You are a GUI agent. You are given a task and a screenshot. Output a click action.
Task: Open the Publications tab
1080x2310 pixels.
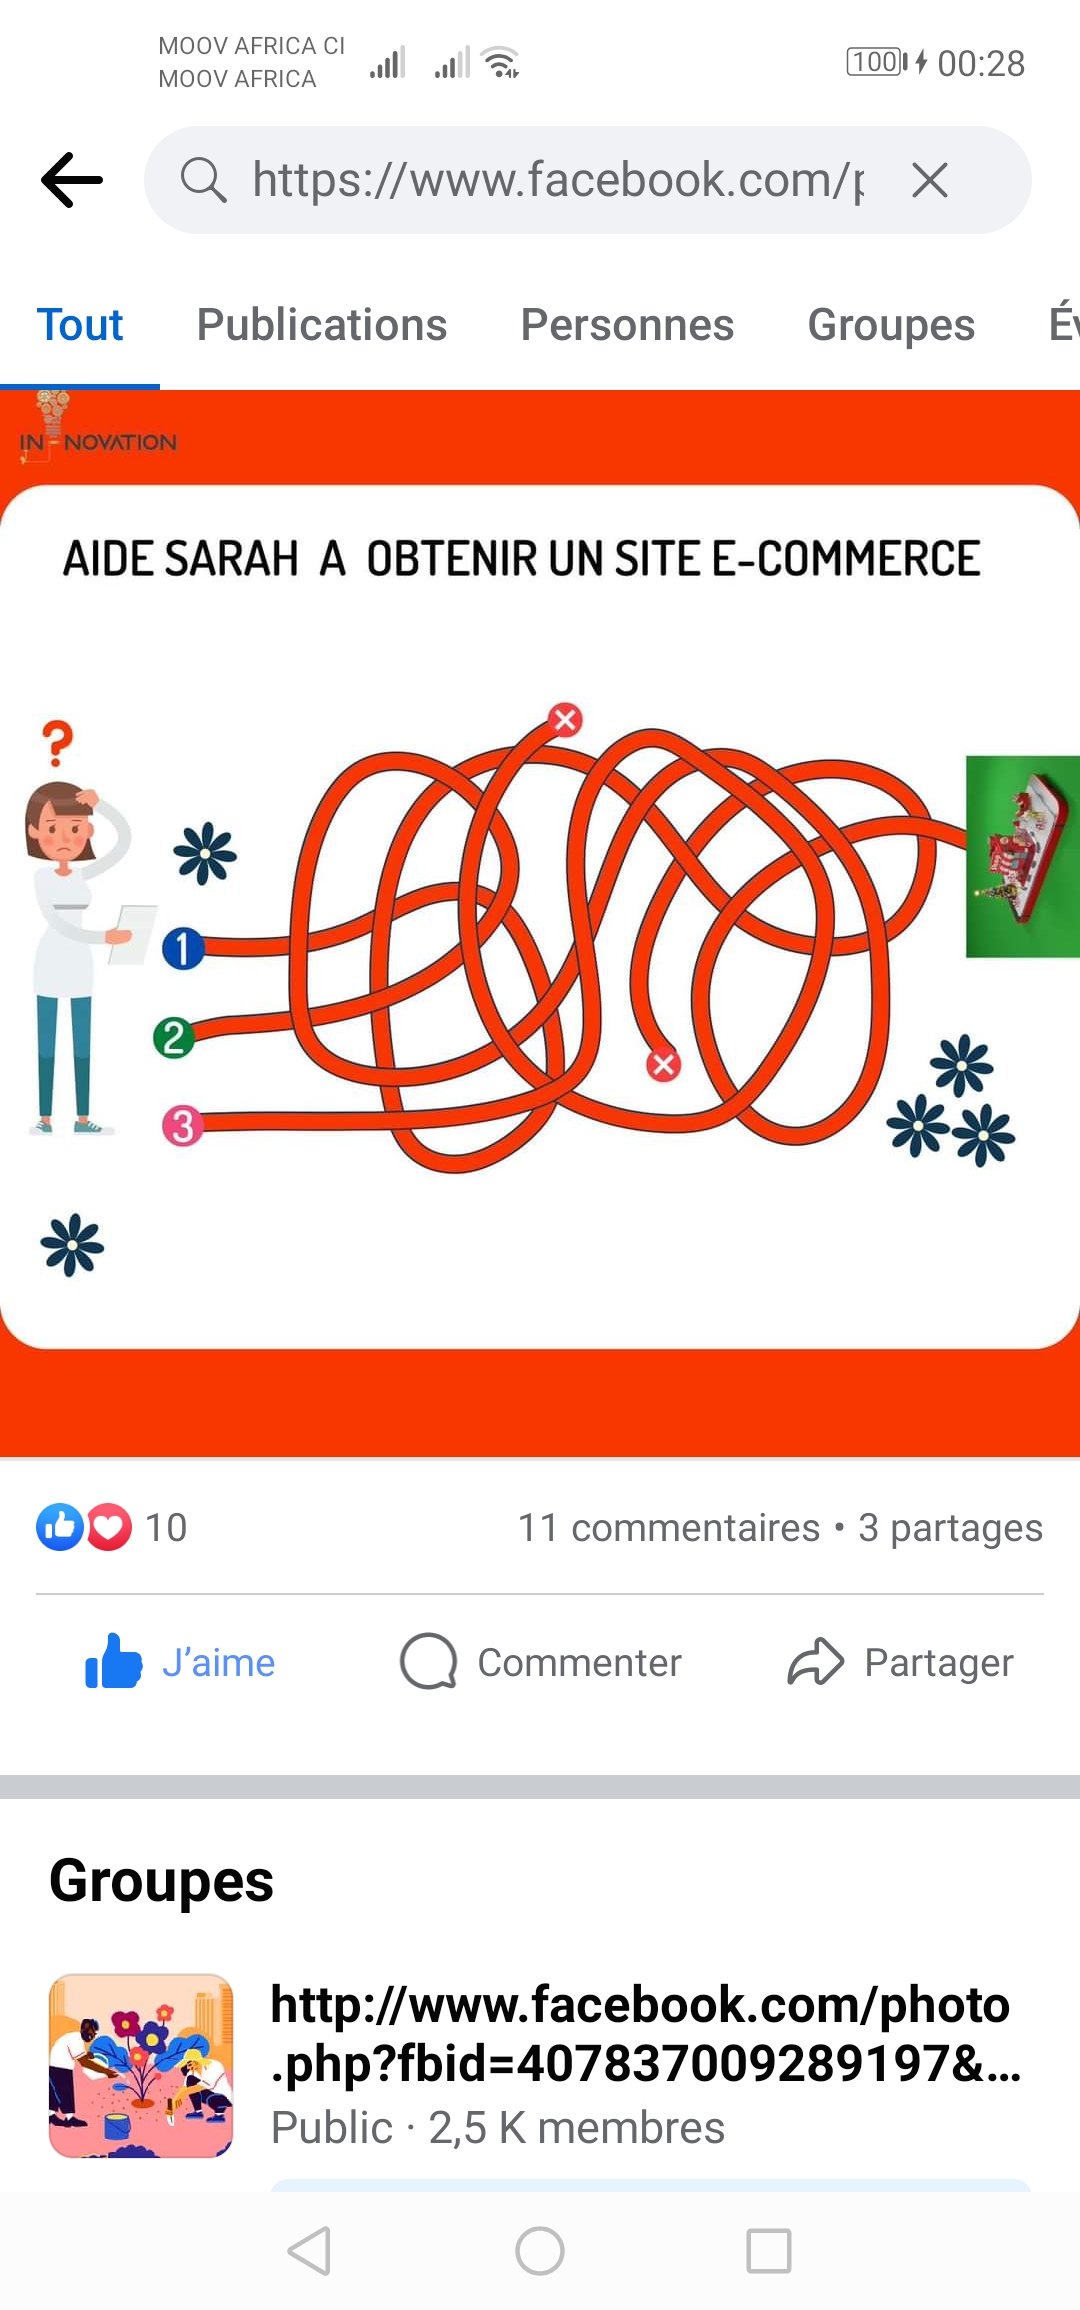[322, 325]
